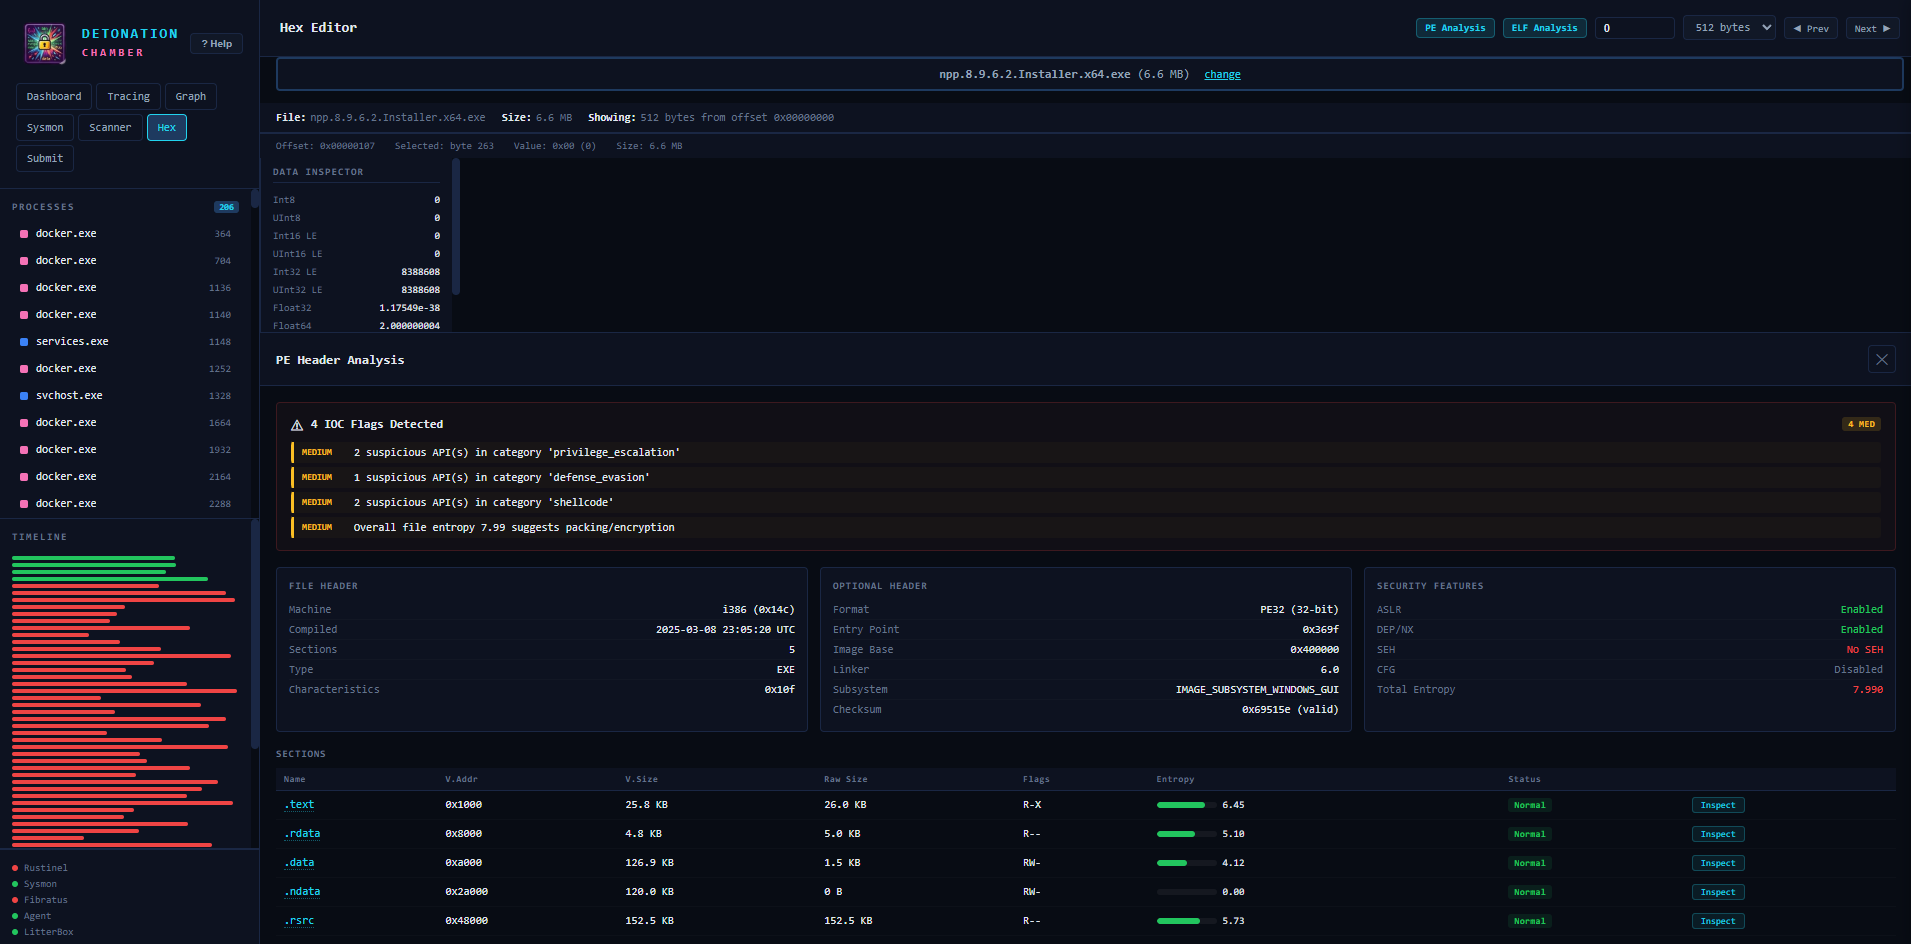This screenshot has height=944, width=1911.
Task: Focus the offset input field
Action: [1634, 28]
